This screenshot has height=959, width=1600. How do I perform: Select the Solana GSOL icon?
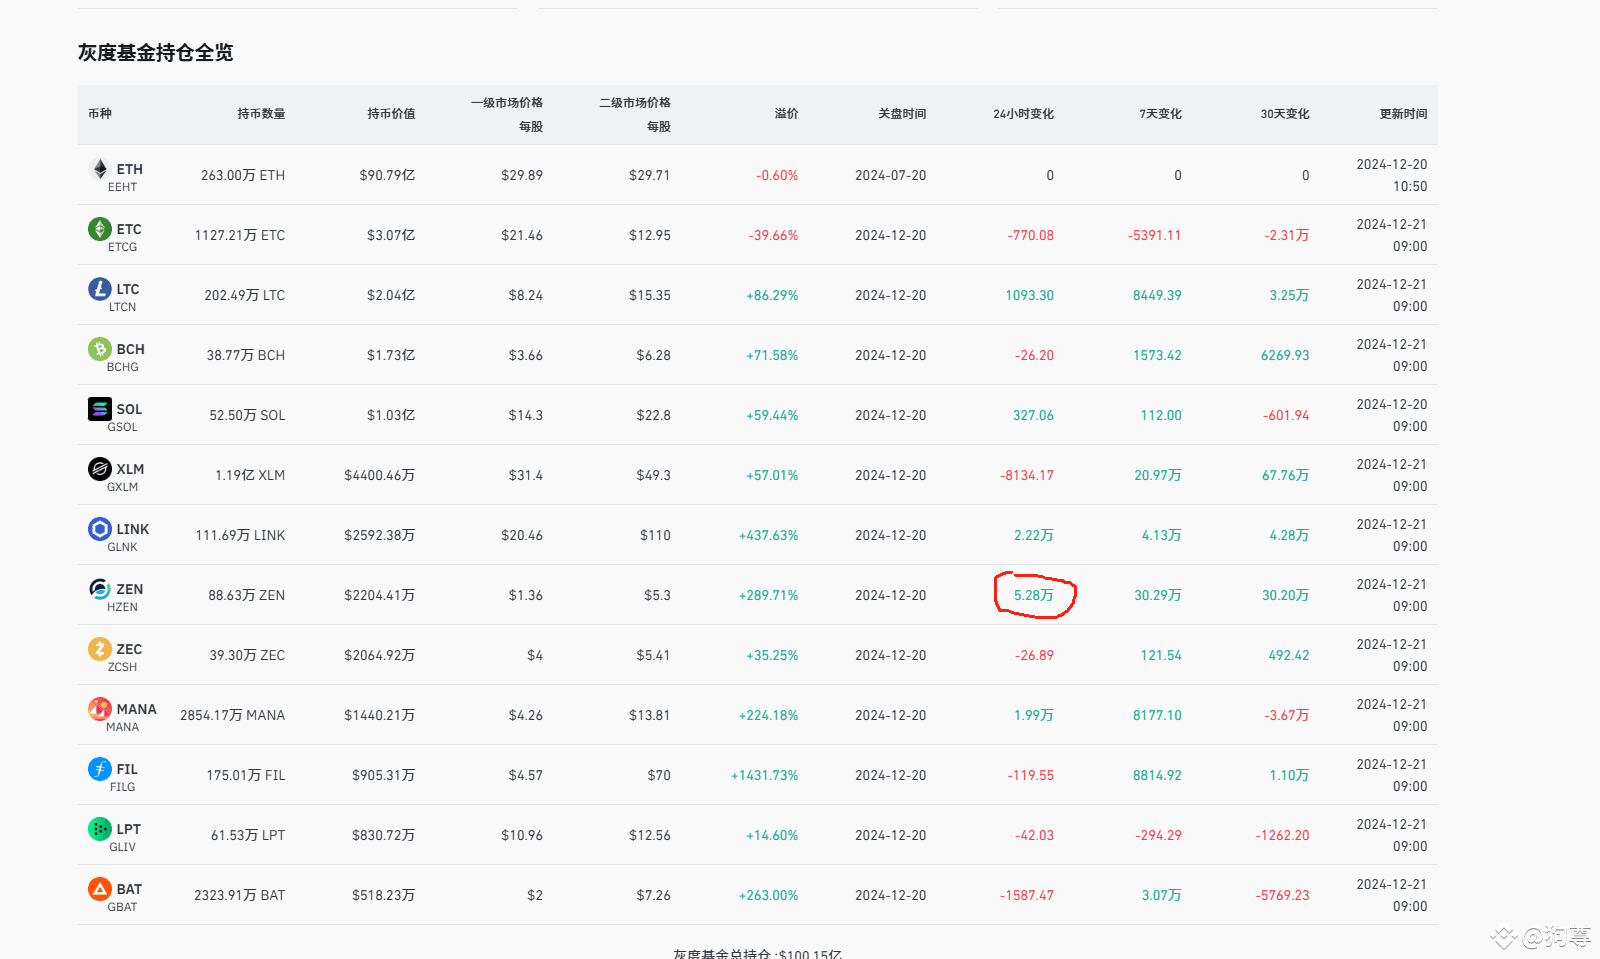(100, 408)
